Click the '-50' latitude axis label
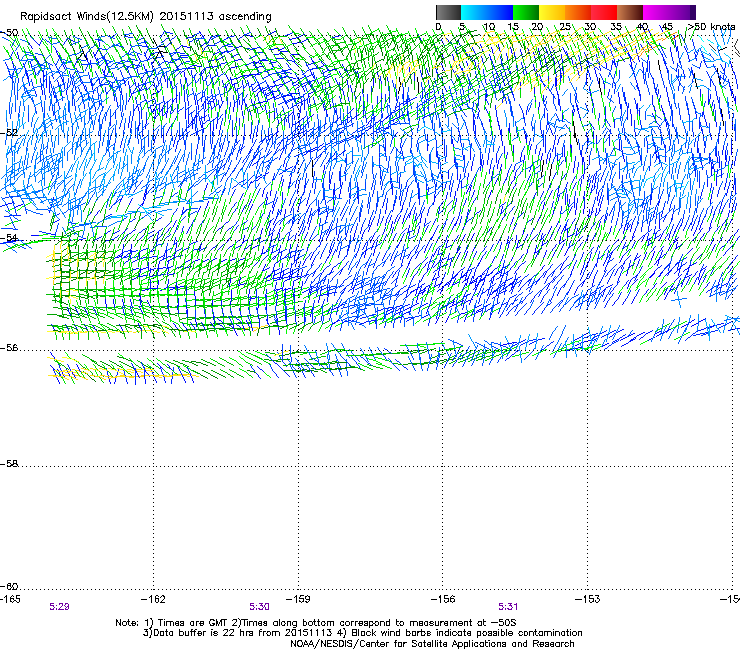The image size is (740, 650). click(9, 33)
